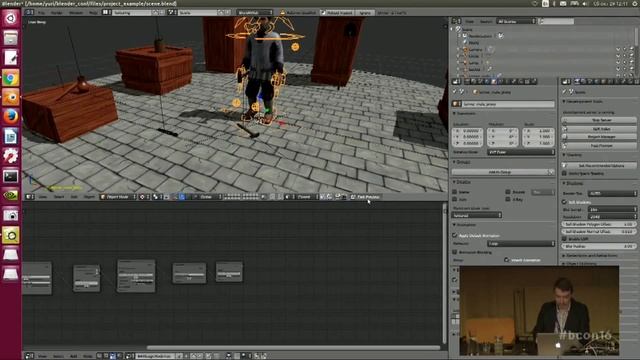Screen dimensions: 640x360
Task: Open the Render properties tab in left properties panel
Action: click(x=467, y=82)
